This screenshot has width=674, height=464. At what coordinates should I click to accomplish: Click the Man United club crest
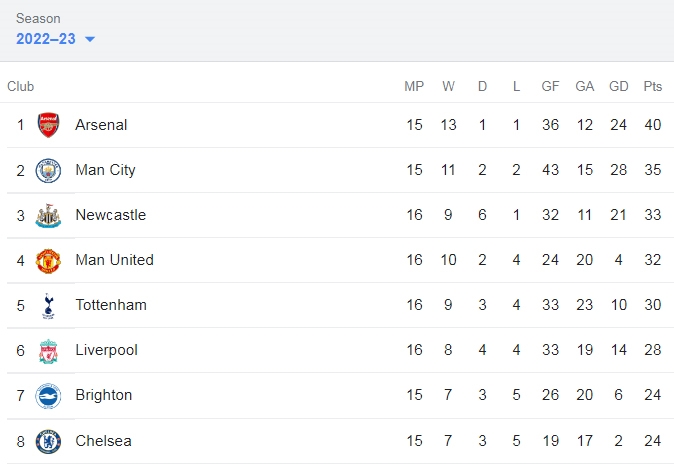48,261
